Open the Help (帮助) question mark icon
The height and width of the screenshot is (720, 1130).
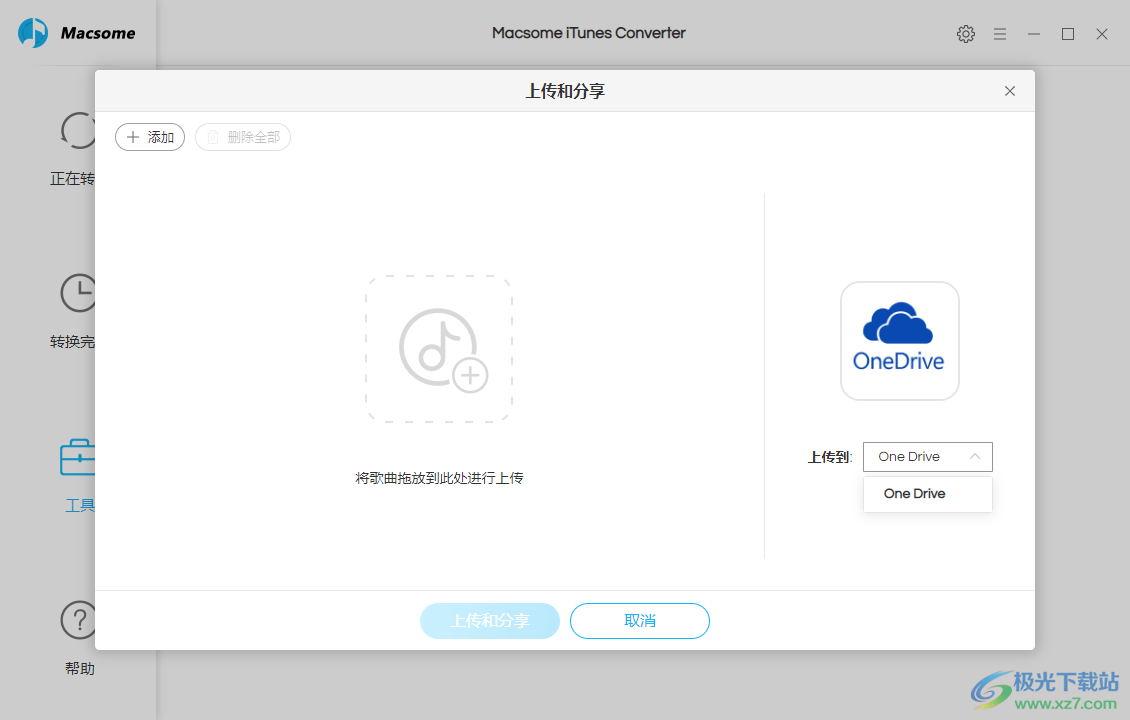point(78,620)
